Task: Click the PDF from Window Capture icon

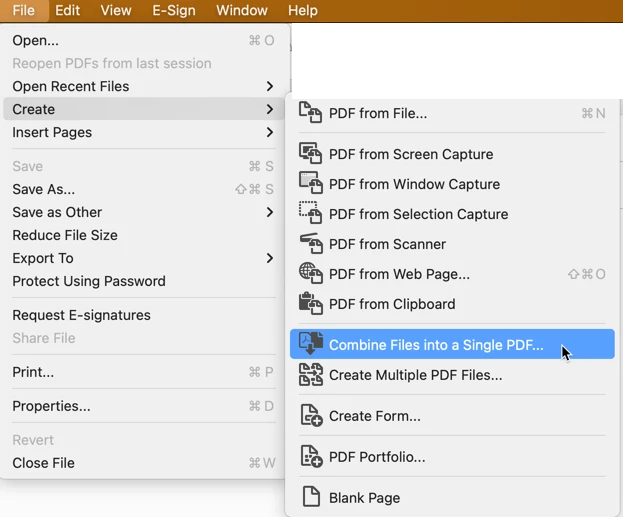Action: tap(310, 183)
